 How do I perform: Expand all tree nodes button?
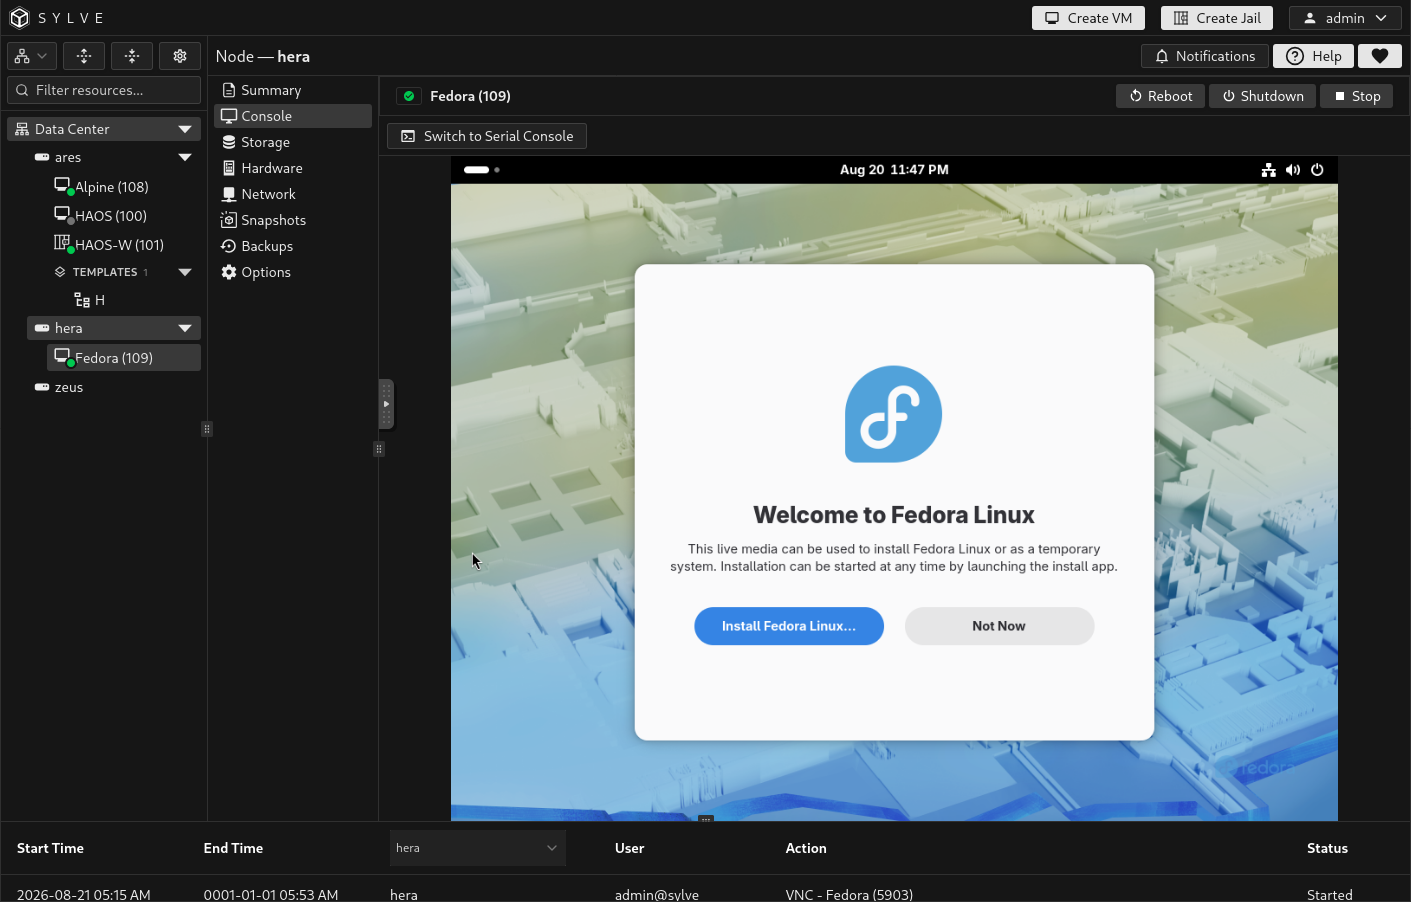point(84,56)
